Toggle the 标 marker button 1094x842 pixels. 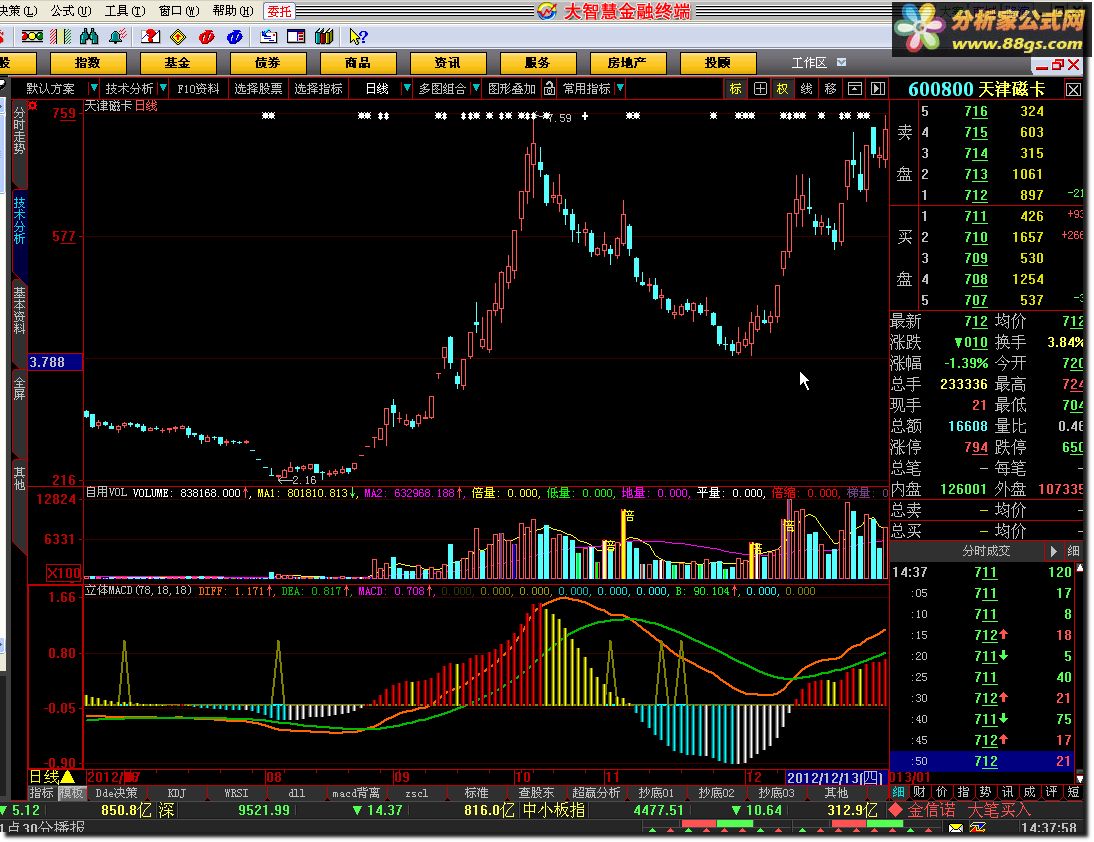pos(735,89)
